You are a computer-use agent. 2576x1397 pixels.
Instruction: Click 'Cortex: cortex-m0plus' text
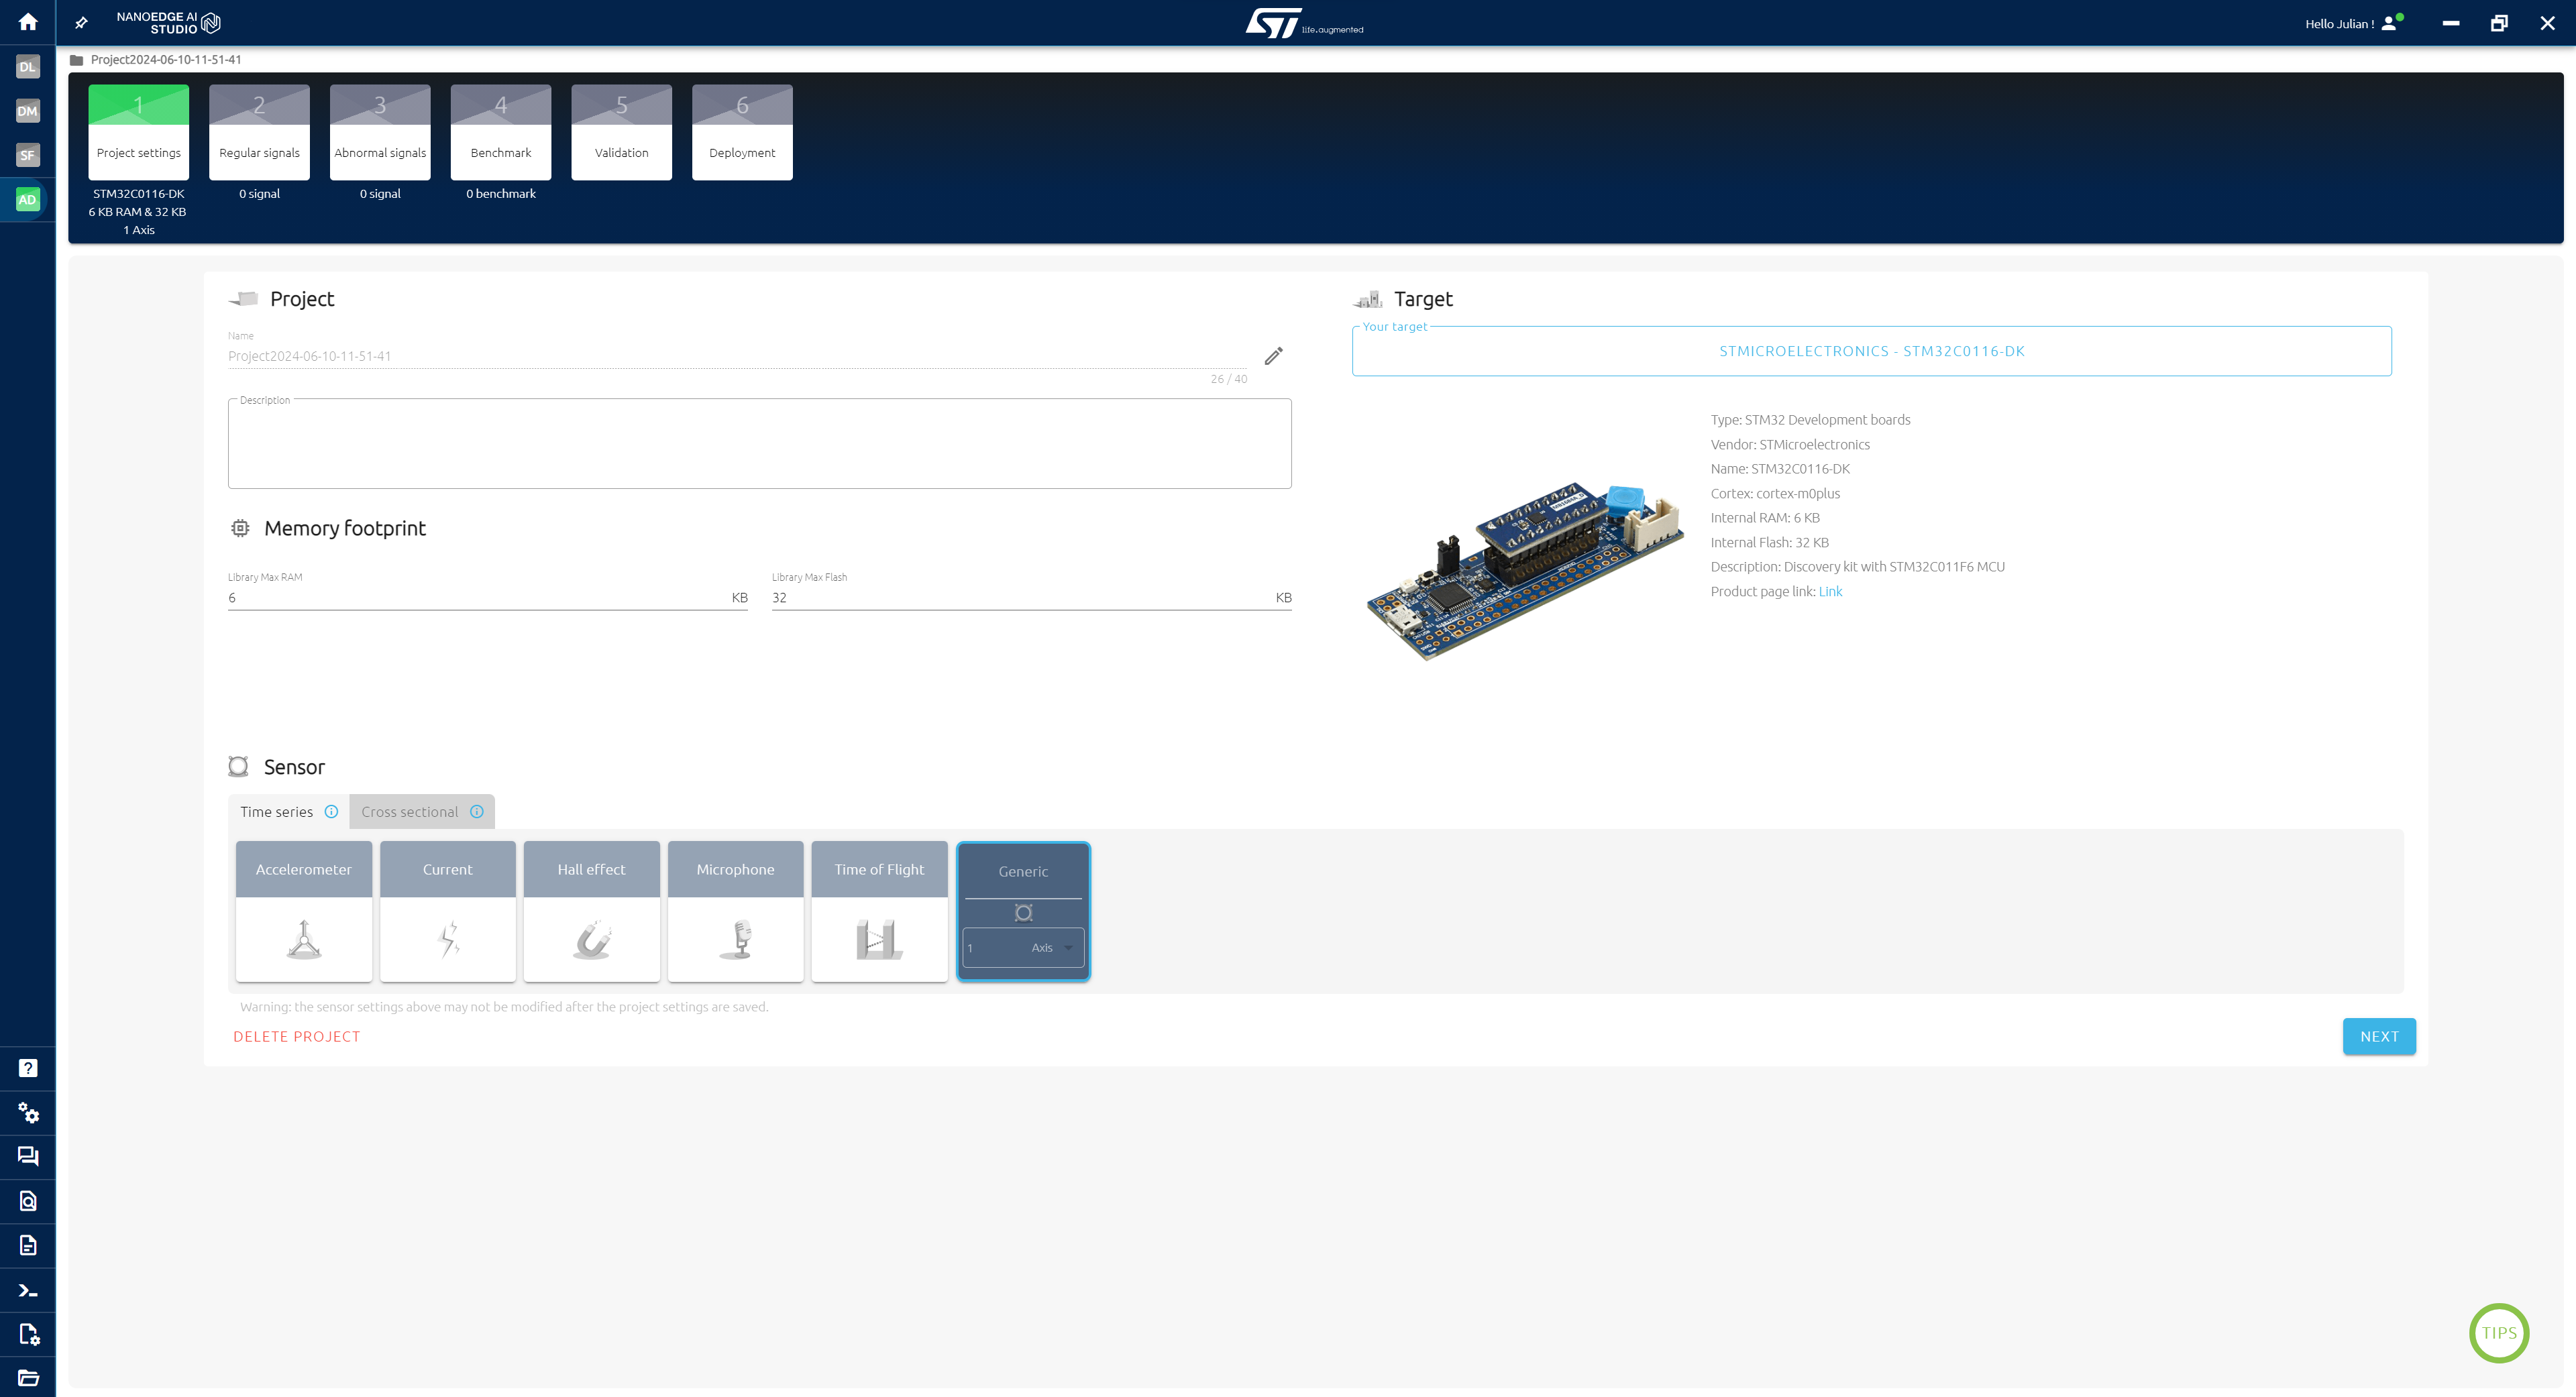click(x=1775, y=493)
